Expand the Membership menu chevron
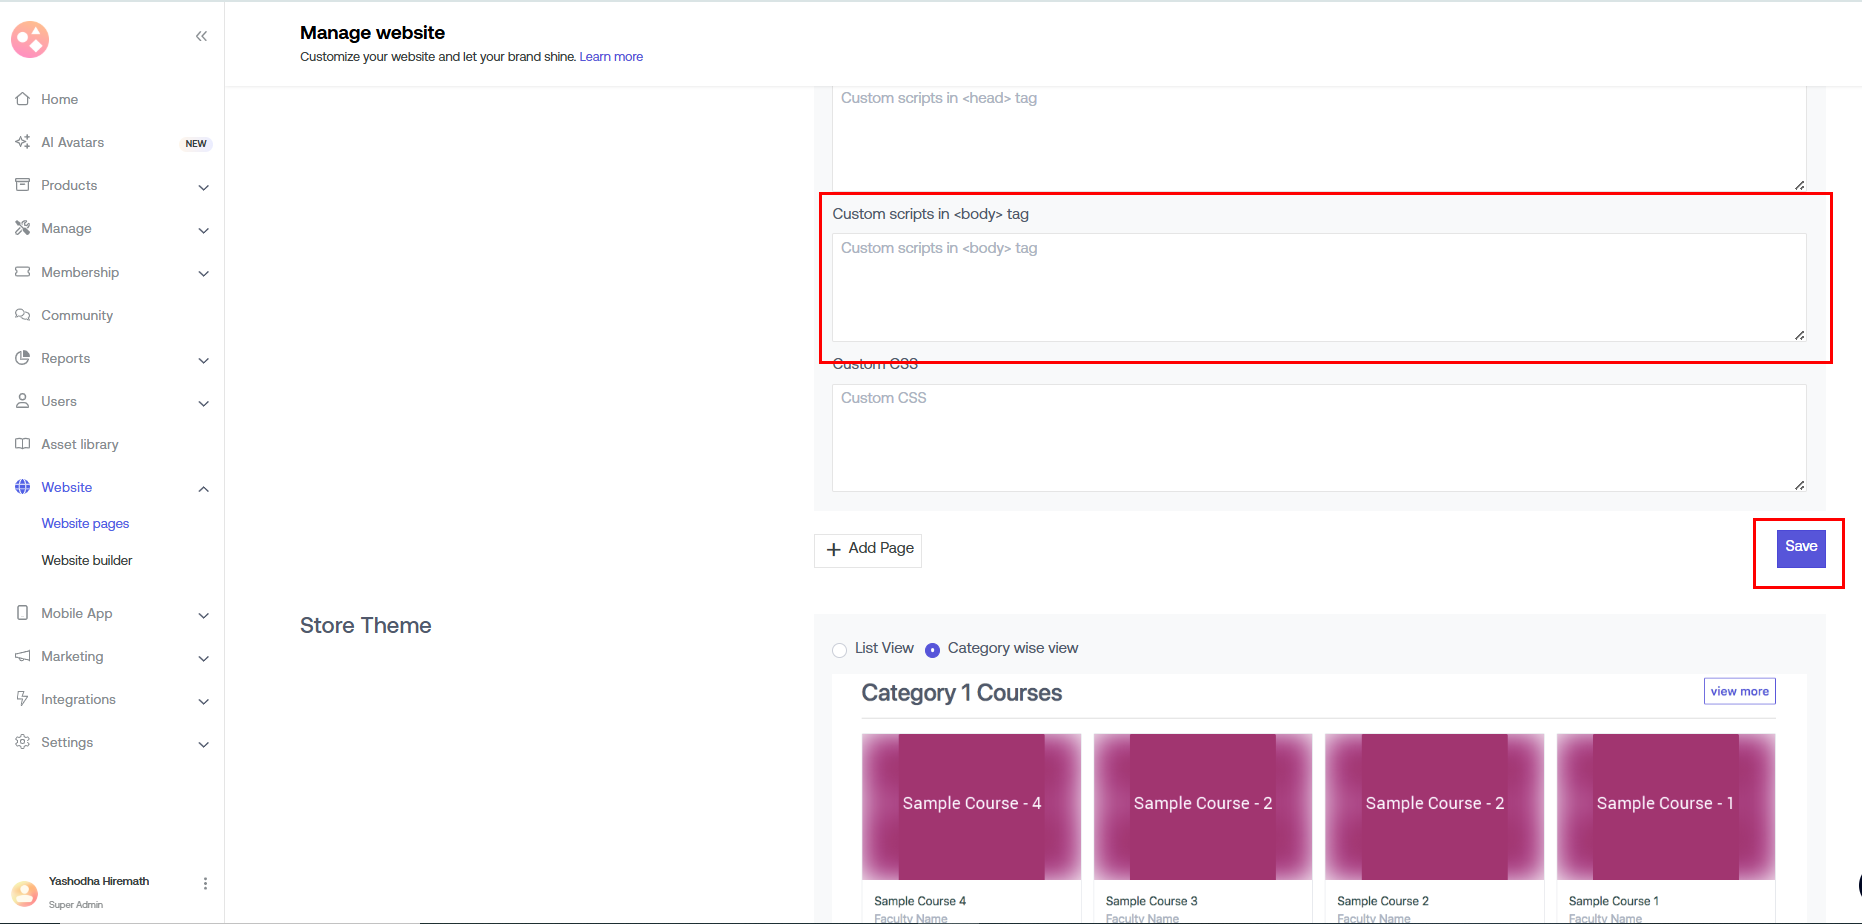Image resolution: width=1862 pixels, height=924 pixels. (203, 273)
